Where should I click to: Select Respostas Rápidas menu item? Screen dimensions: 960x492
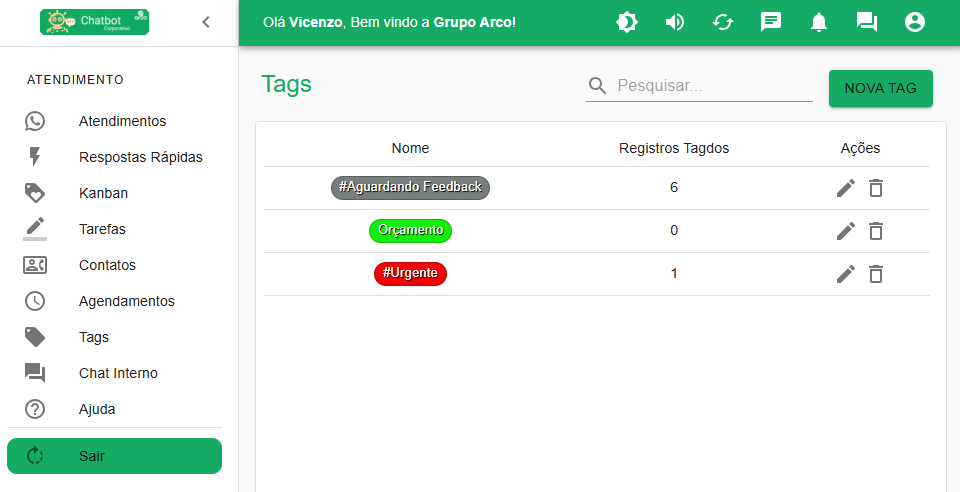(140, 157)
